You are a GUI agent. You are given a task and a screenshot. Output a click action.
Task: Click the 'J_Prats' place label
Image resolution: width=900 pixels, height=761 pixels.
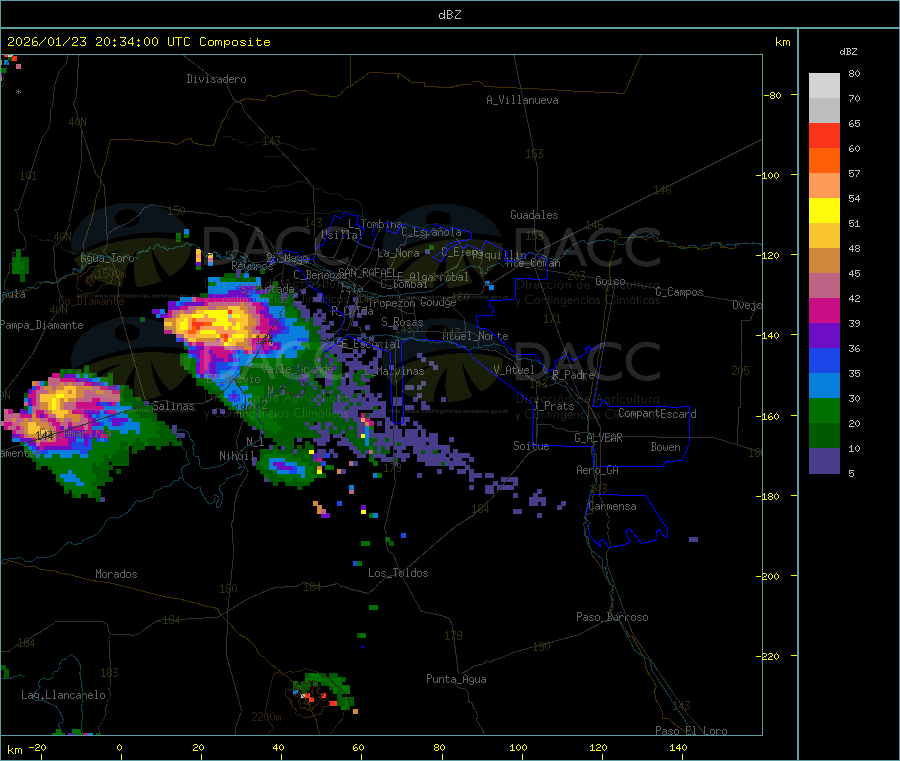click(x=552, y=406)
